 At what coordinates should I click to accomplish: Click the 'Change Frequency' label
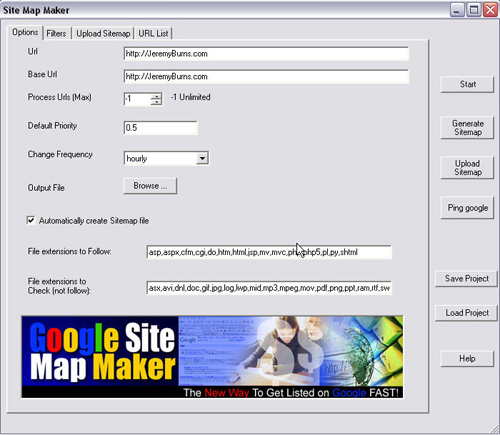[x=60, y=154]
